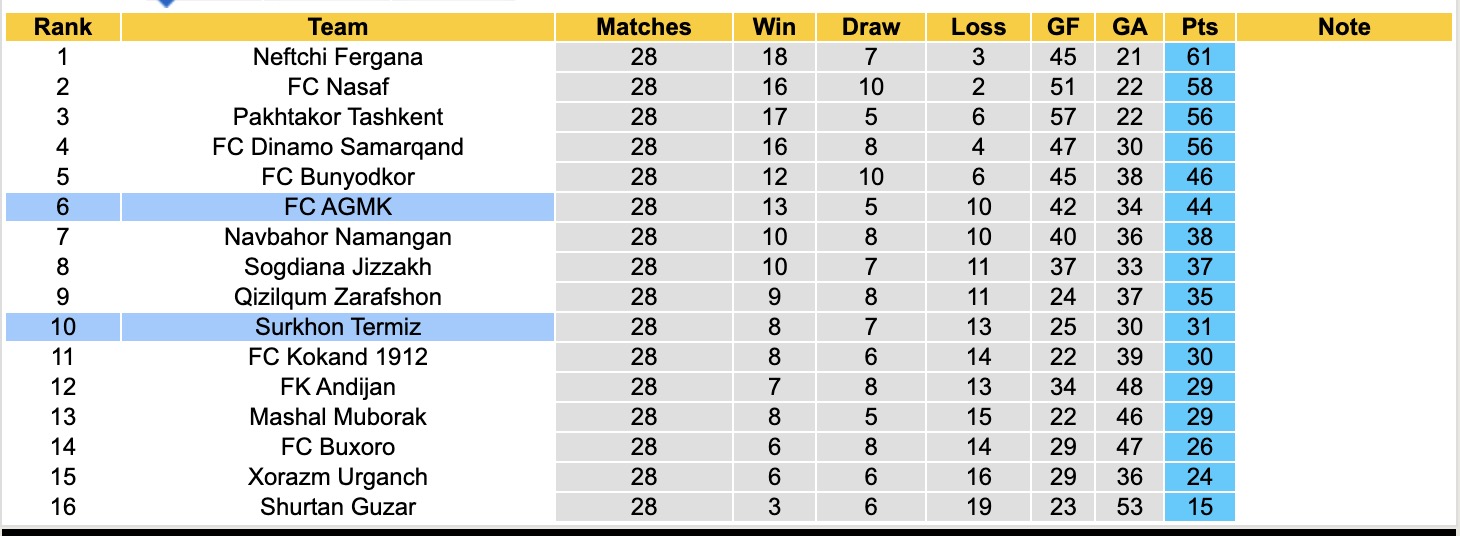Open the Pakhtakor Tashkent team entry
Viewport: 1460px width, 536px height.
coord(338,117)
